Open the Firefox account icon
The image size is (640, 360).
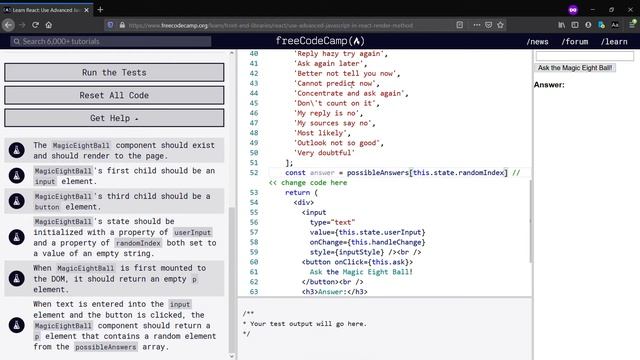(x=588, y=25)
